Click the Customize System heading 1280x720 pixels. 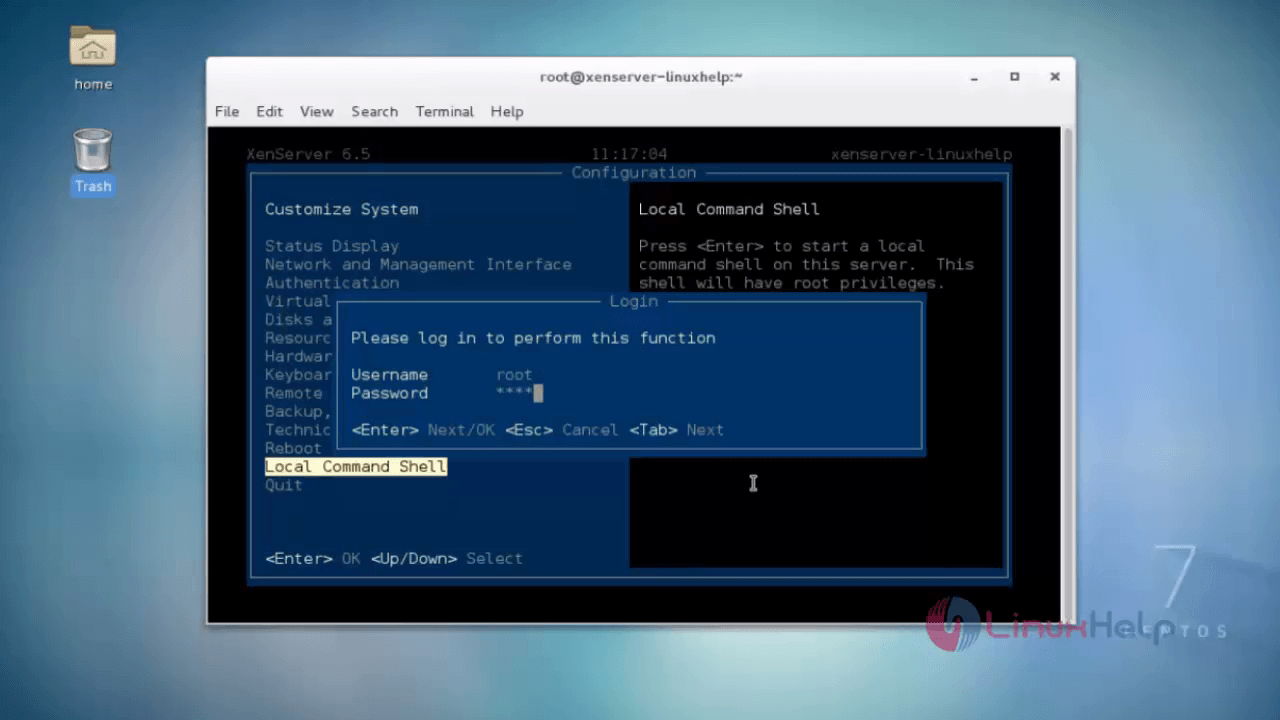pyautogui.click(x=342, y=209)
